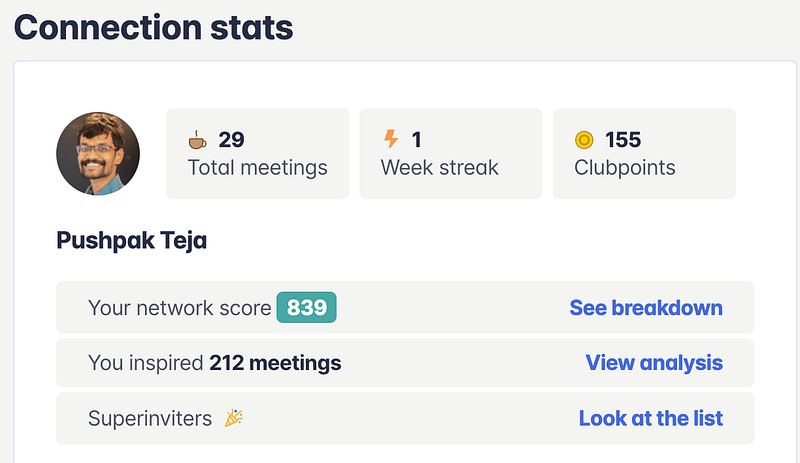800x463 pixels.
Task: Click the Pushpak Teja name
Action: point(132,241)
